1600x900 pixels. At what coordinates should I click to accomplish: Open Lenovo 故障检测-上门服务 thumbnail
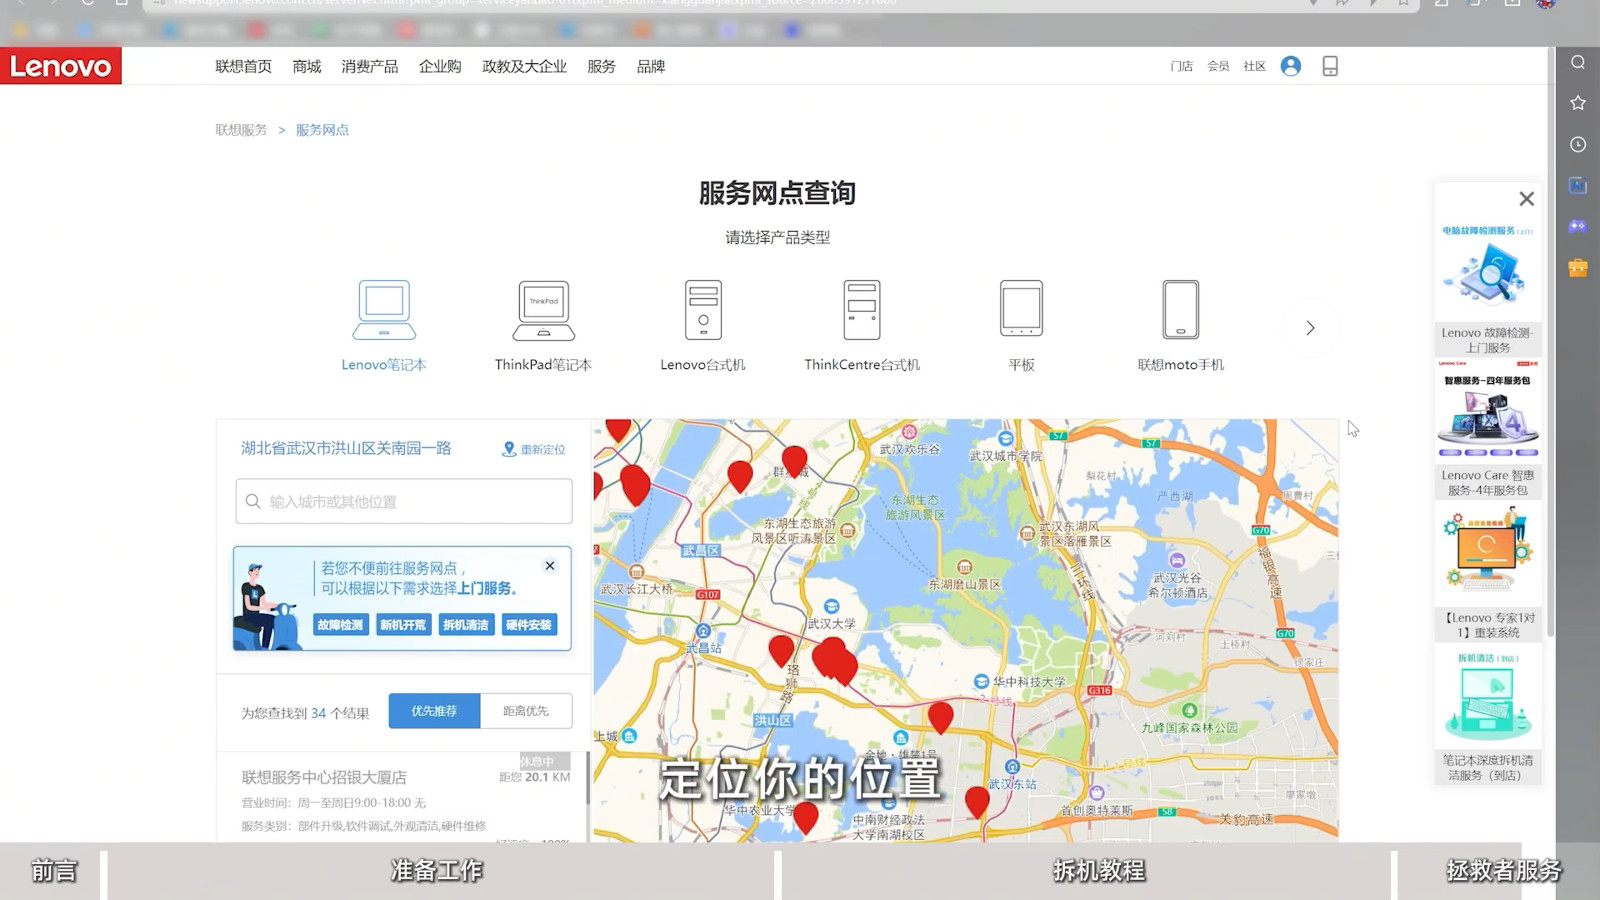click(1487, 267)
